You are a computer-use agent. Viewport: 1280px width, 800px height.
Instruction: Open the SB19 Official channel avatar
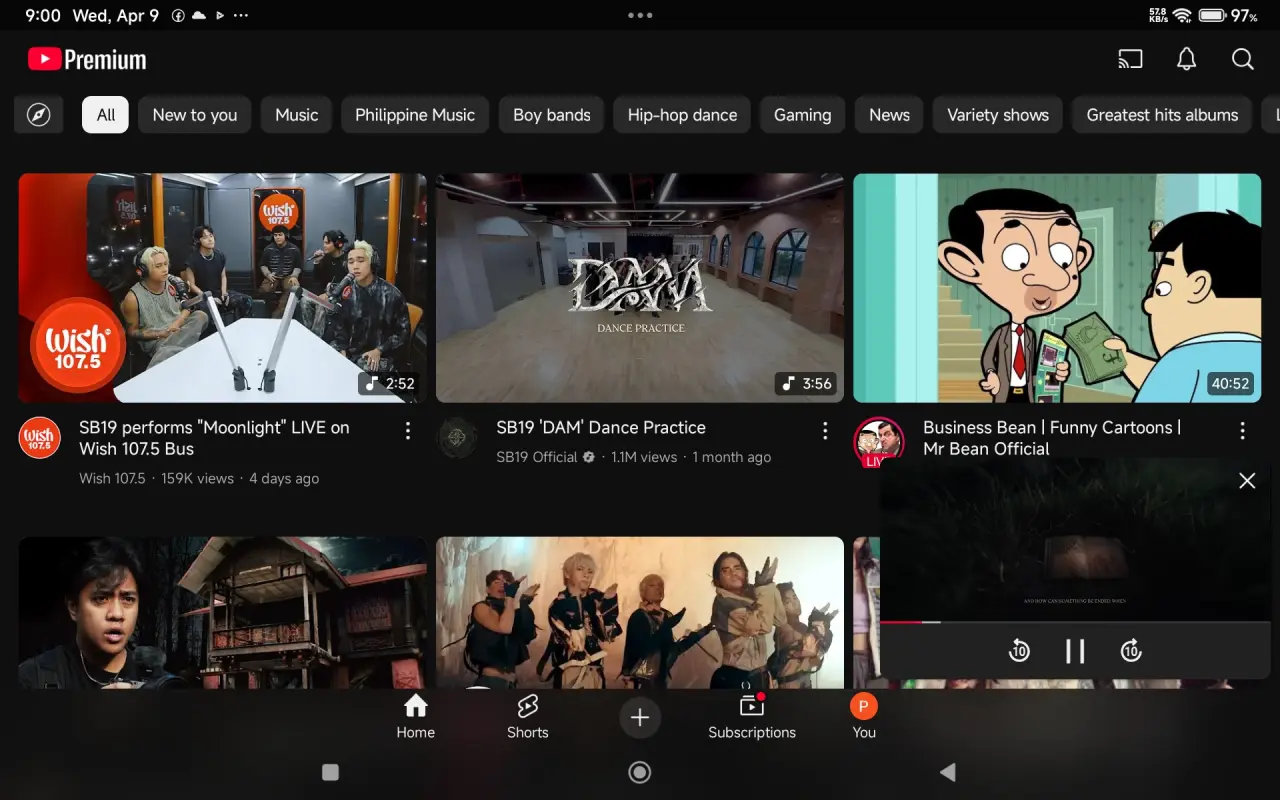coord(457,438)
